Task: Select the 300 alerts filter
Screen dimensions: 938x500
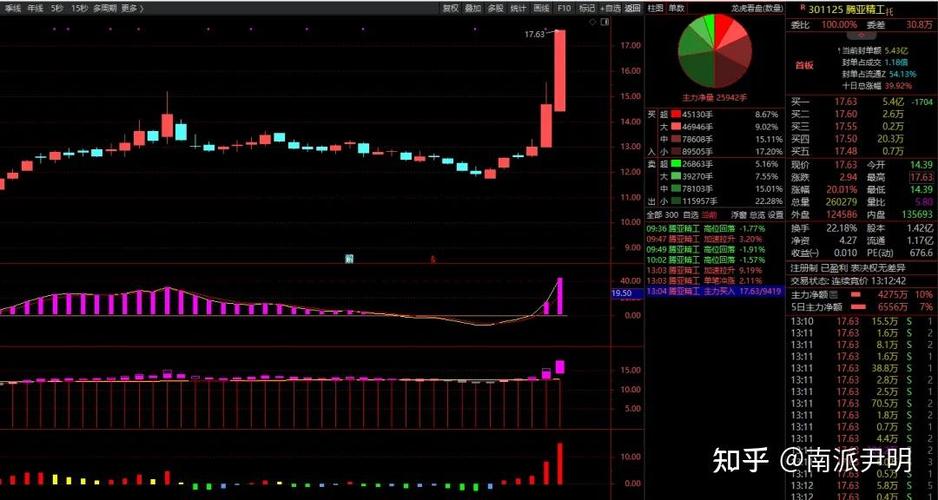Action: (672, 215)
